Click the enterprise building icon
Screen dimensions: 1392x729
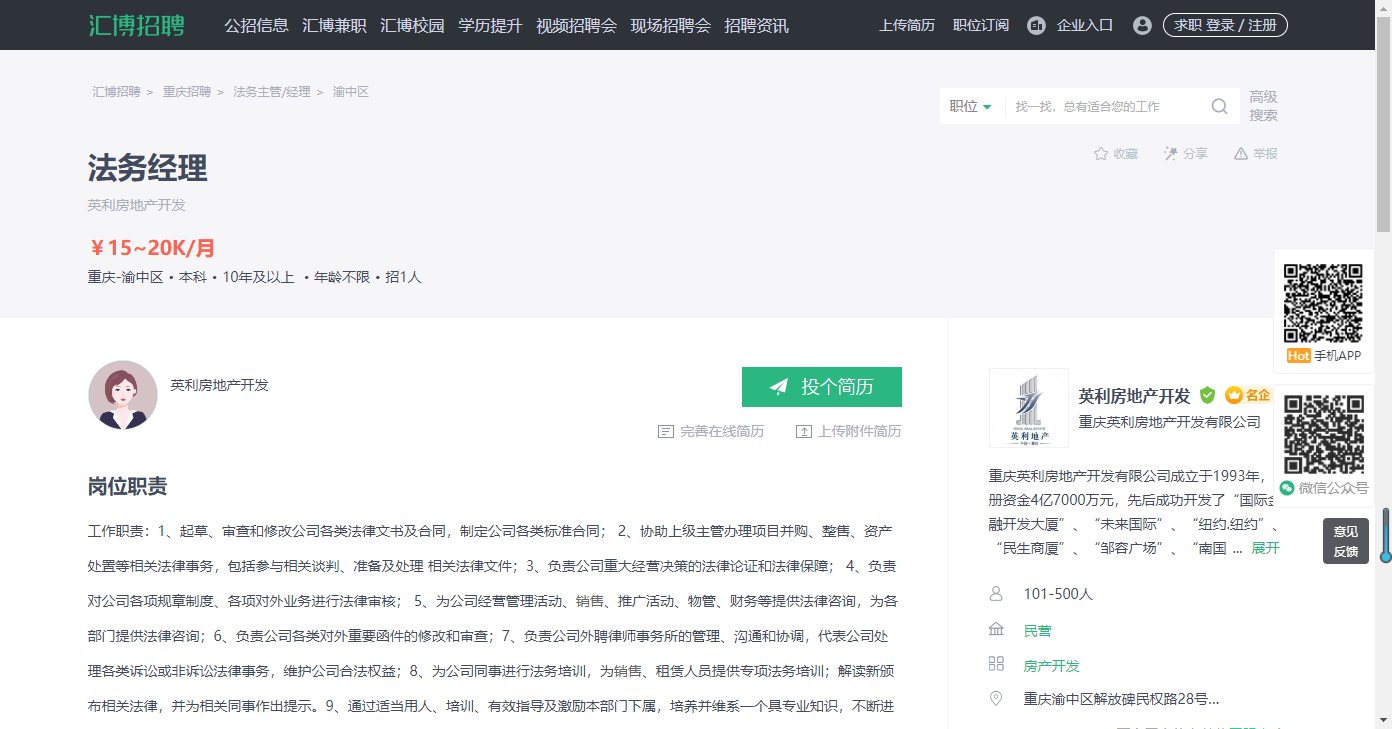1037,25
